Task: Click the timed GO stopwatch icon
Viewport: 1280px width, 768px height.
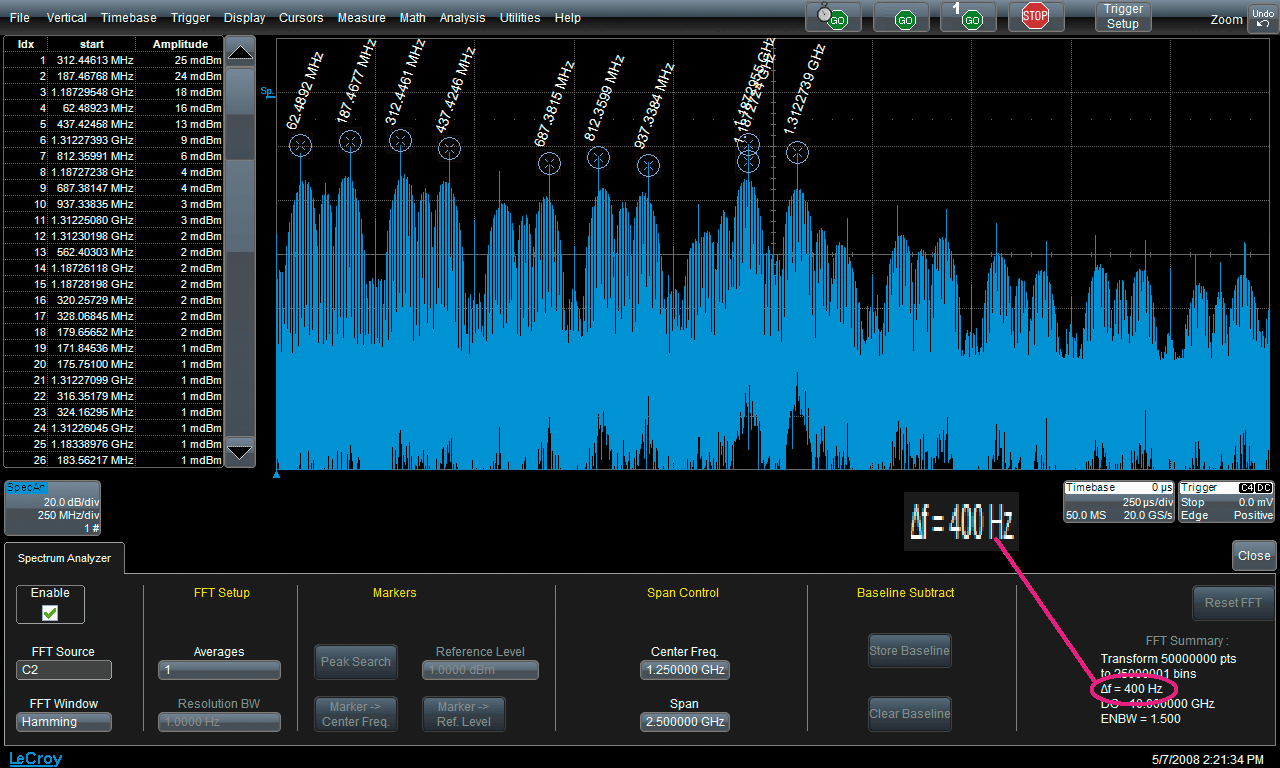Action: [x=833, y=17]
